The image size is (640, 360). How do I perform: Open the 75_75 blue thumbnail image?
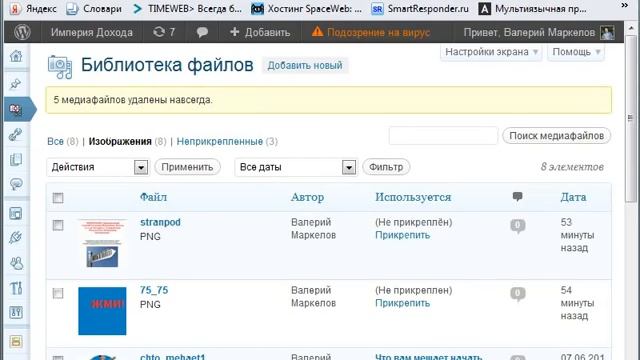(102, 311)
